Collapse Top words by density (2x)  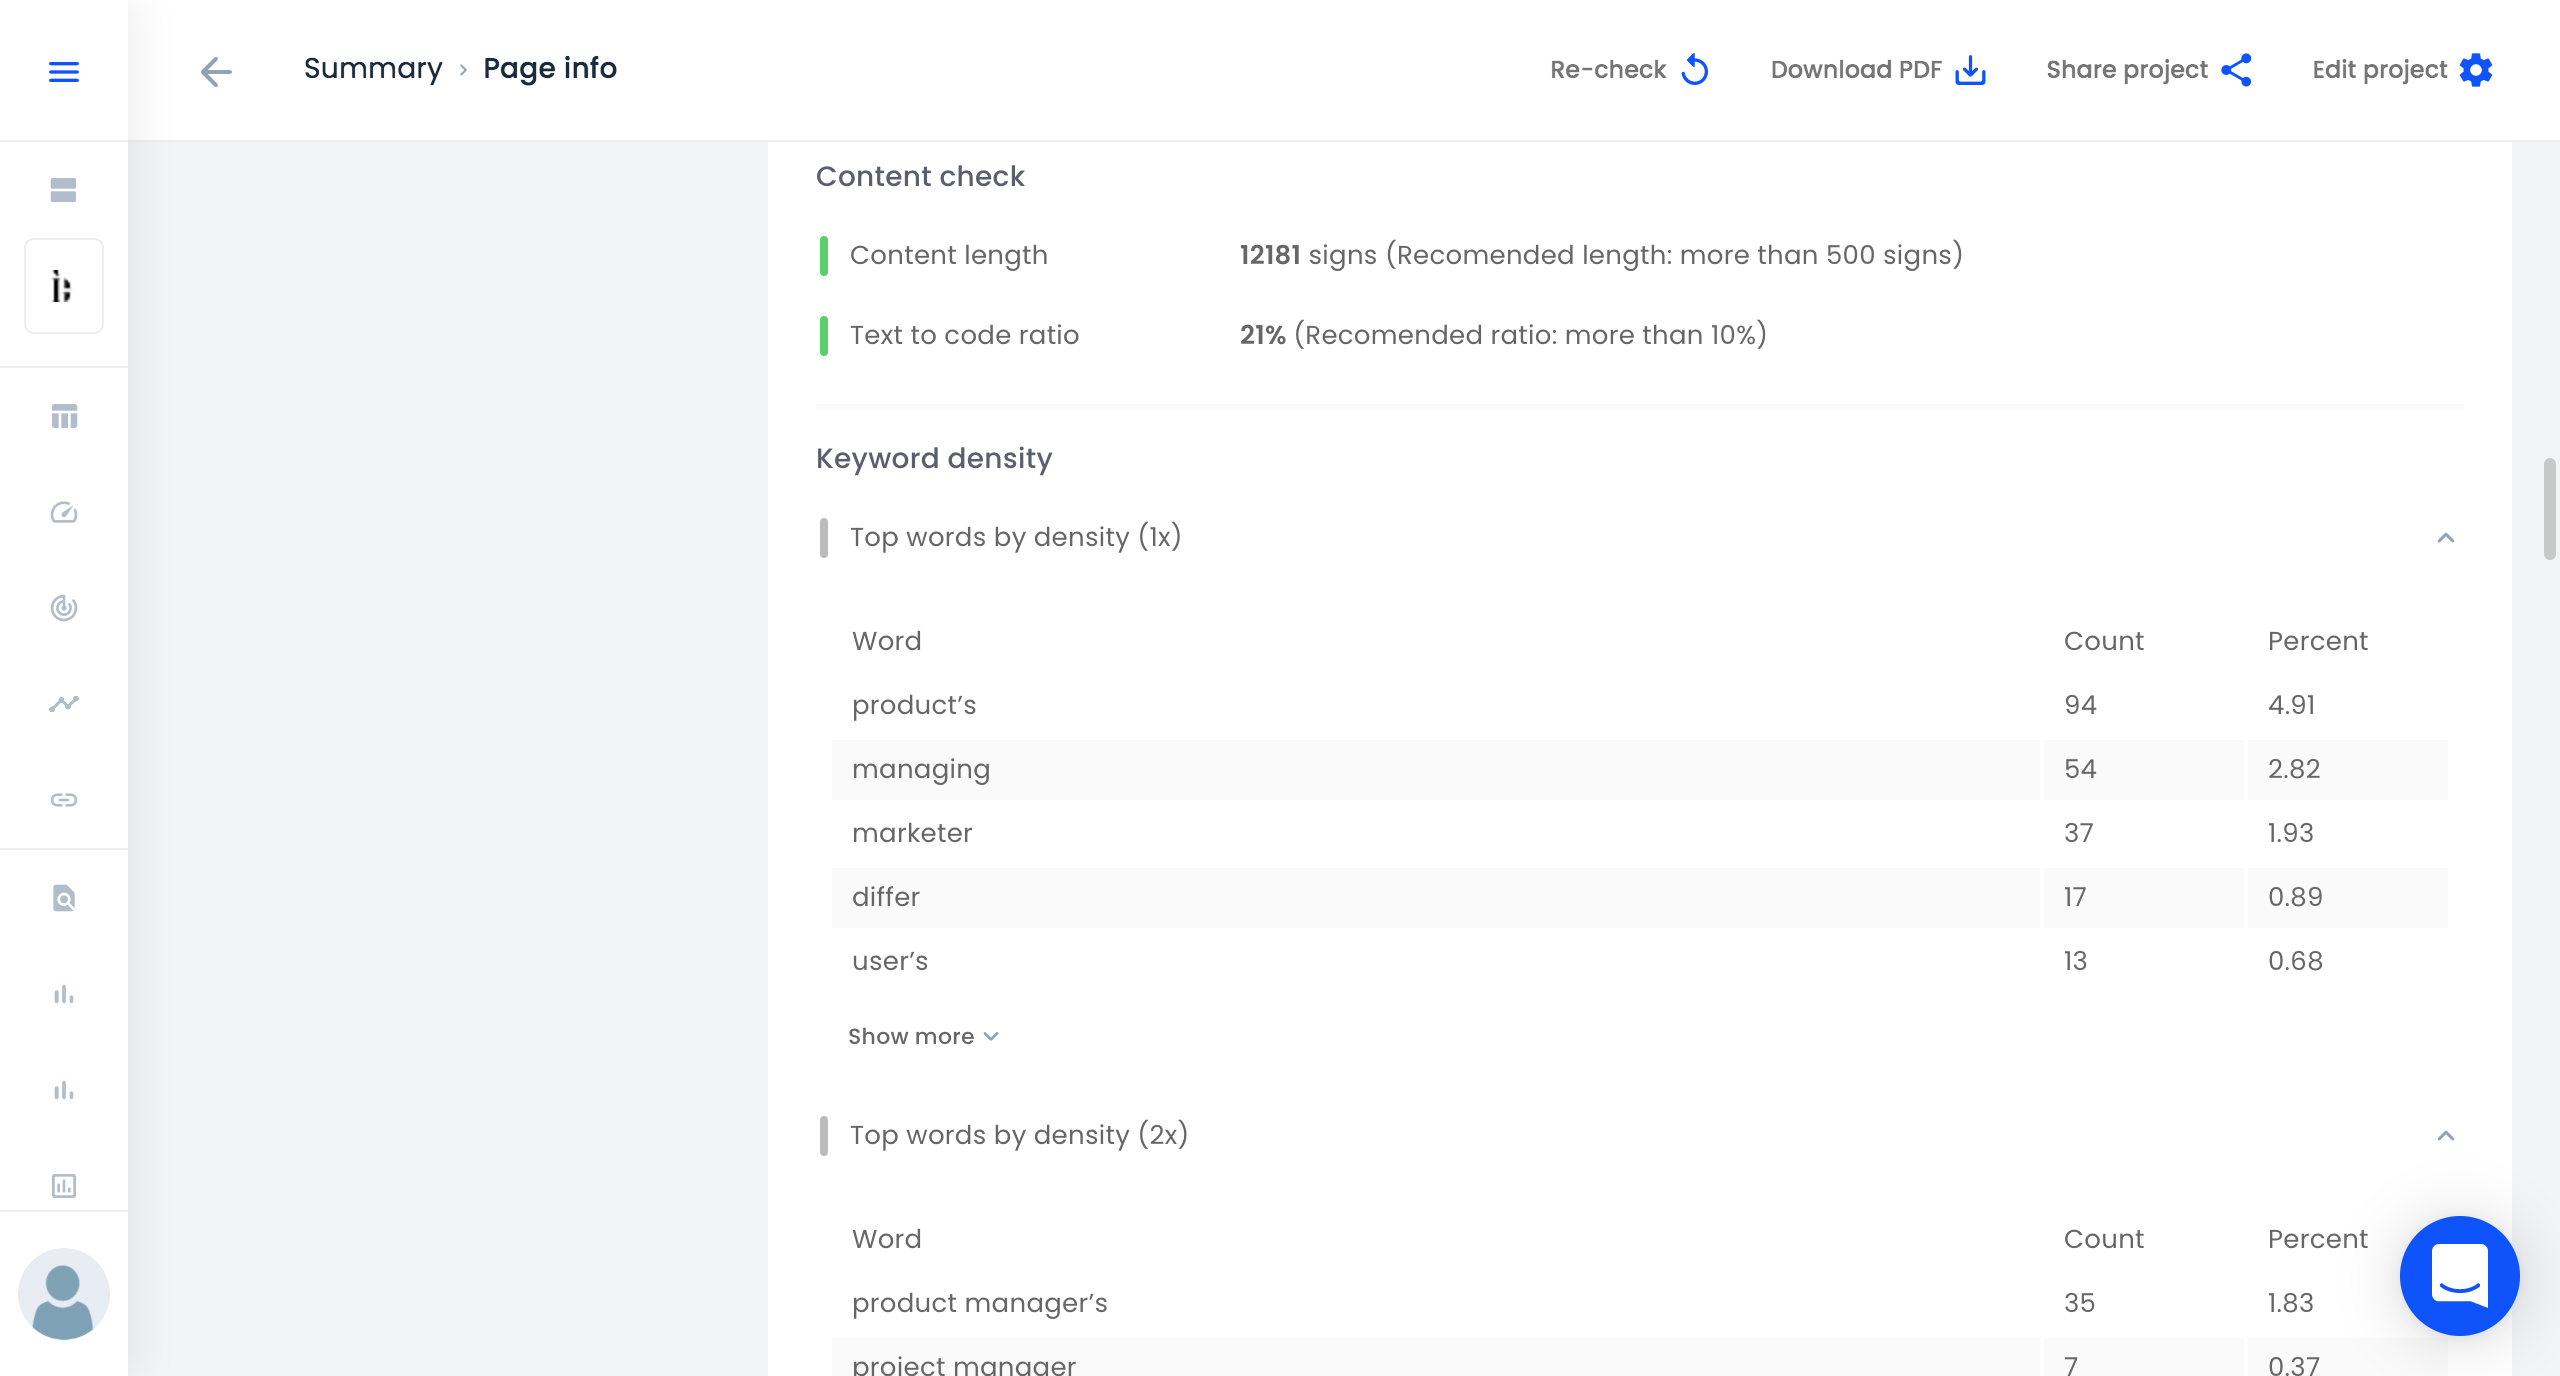[2446, 1136]
